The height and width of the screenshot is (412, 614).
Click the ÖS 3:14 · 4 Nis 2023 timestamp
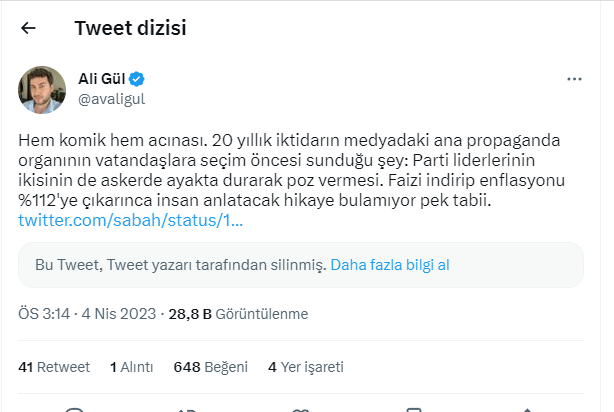click(87, 313)
